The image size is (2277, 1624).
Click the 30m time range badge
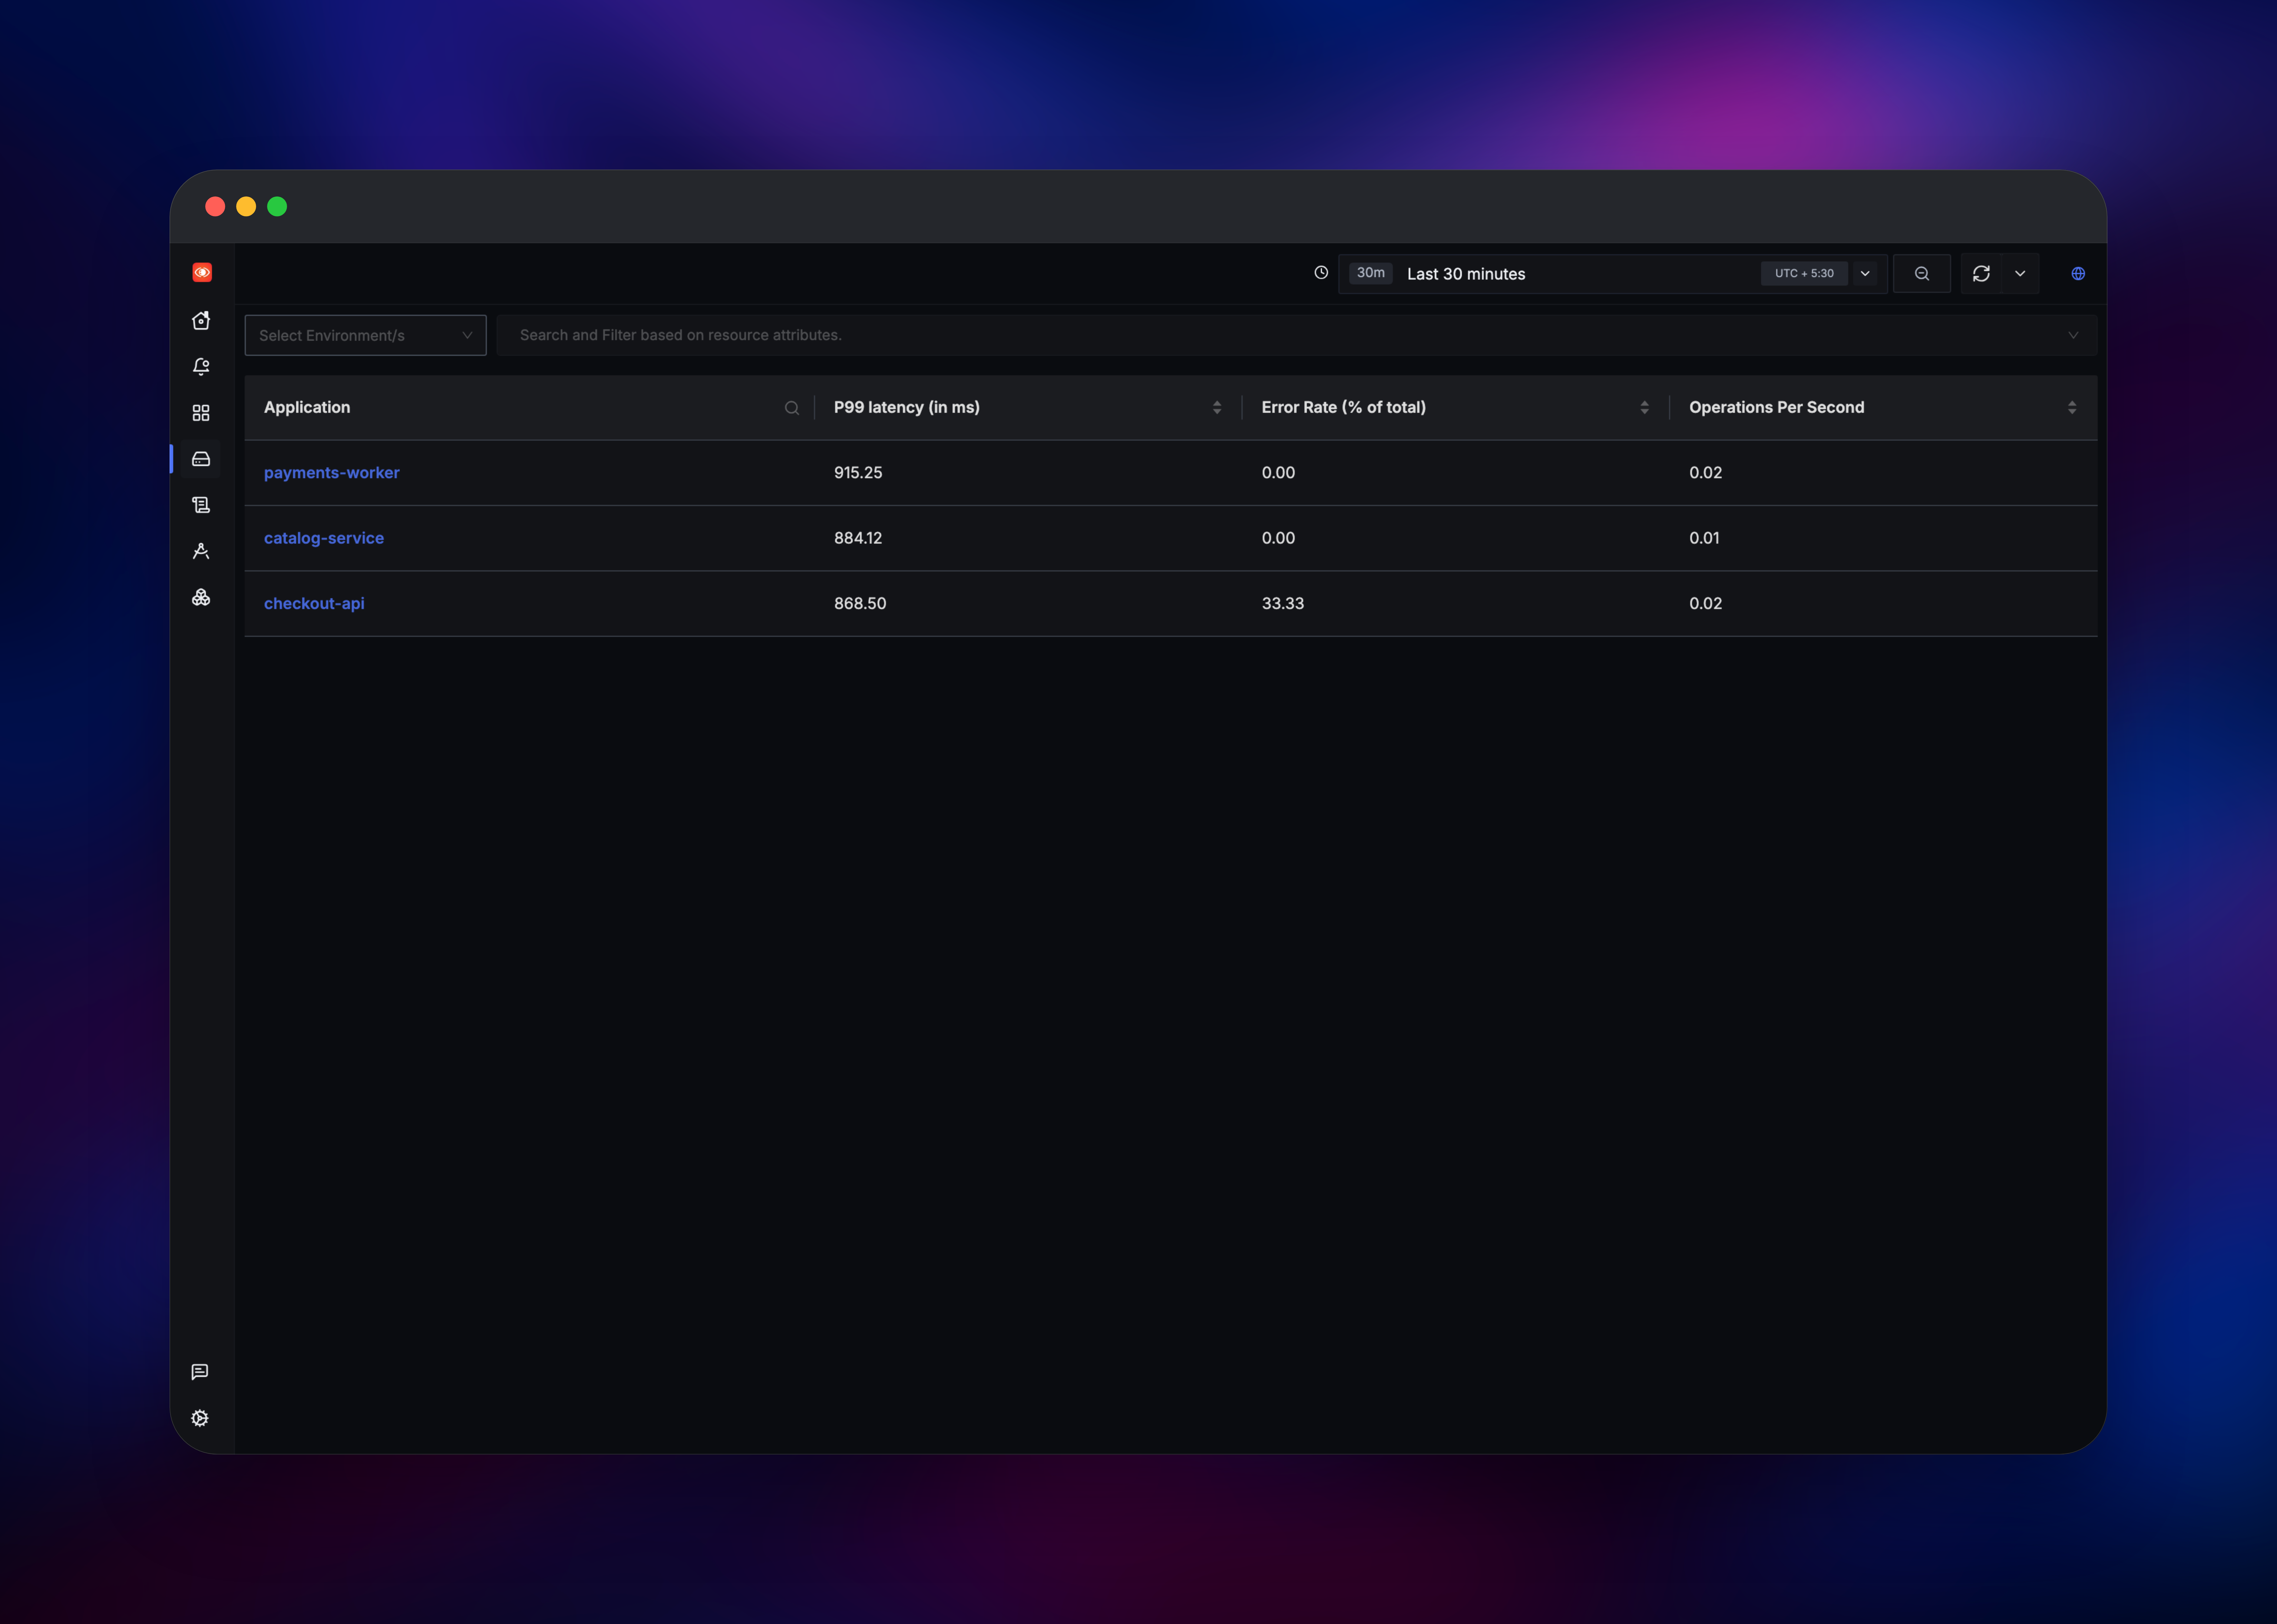(x=1371, y=273)
